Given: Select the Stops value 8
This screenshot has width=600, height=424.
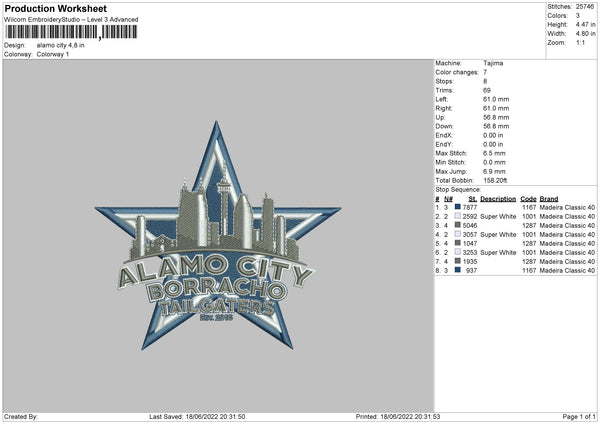Looking at the screenshot, I should tap(485, 81).
